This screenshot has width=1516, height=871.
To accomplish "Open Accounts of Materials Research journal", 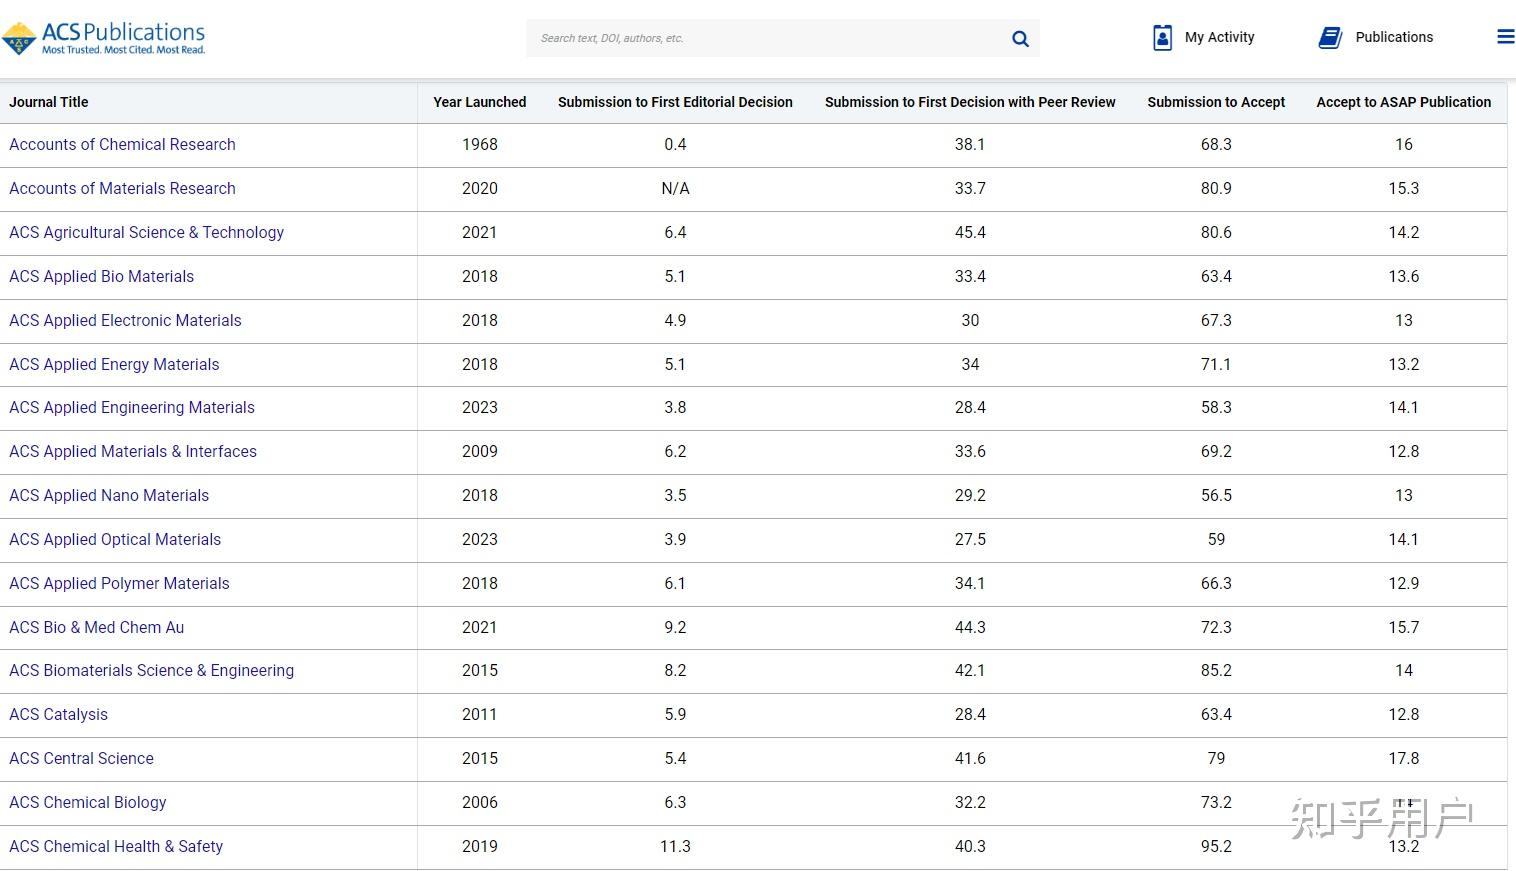I will click(122, 189).
